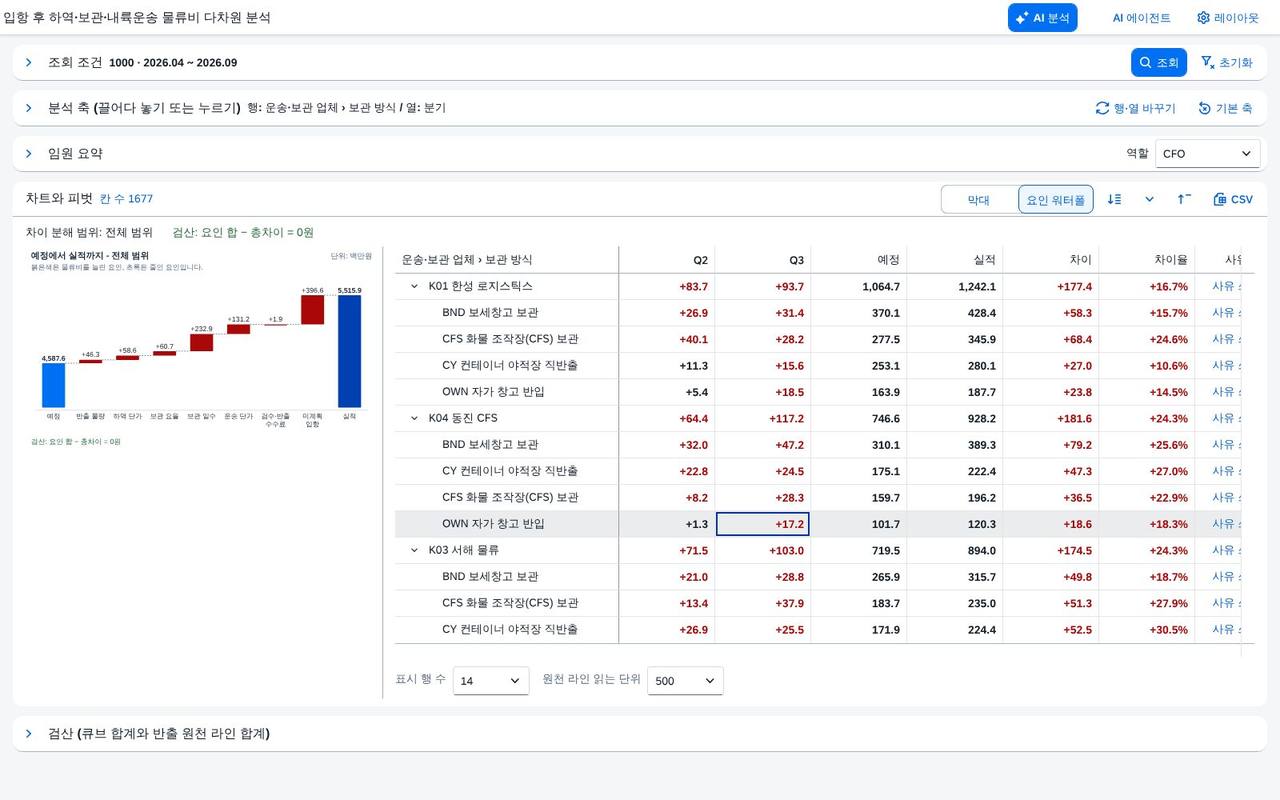Open the 표시 행 수 dropdown
This screenshot has width=1280, height=800.
tap(491, 680)
